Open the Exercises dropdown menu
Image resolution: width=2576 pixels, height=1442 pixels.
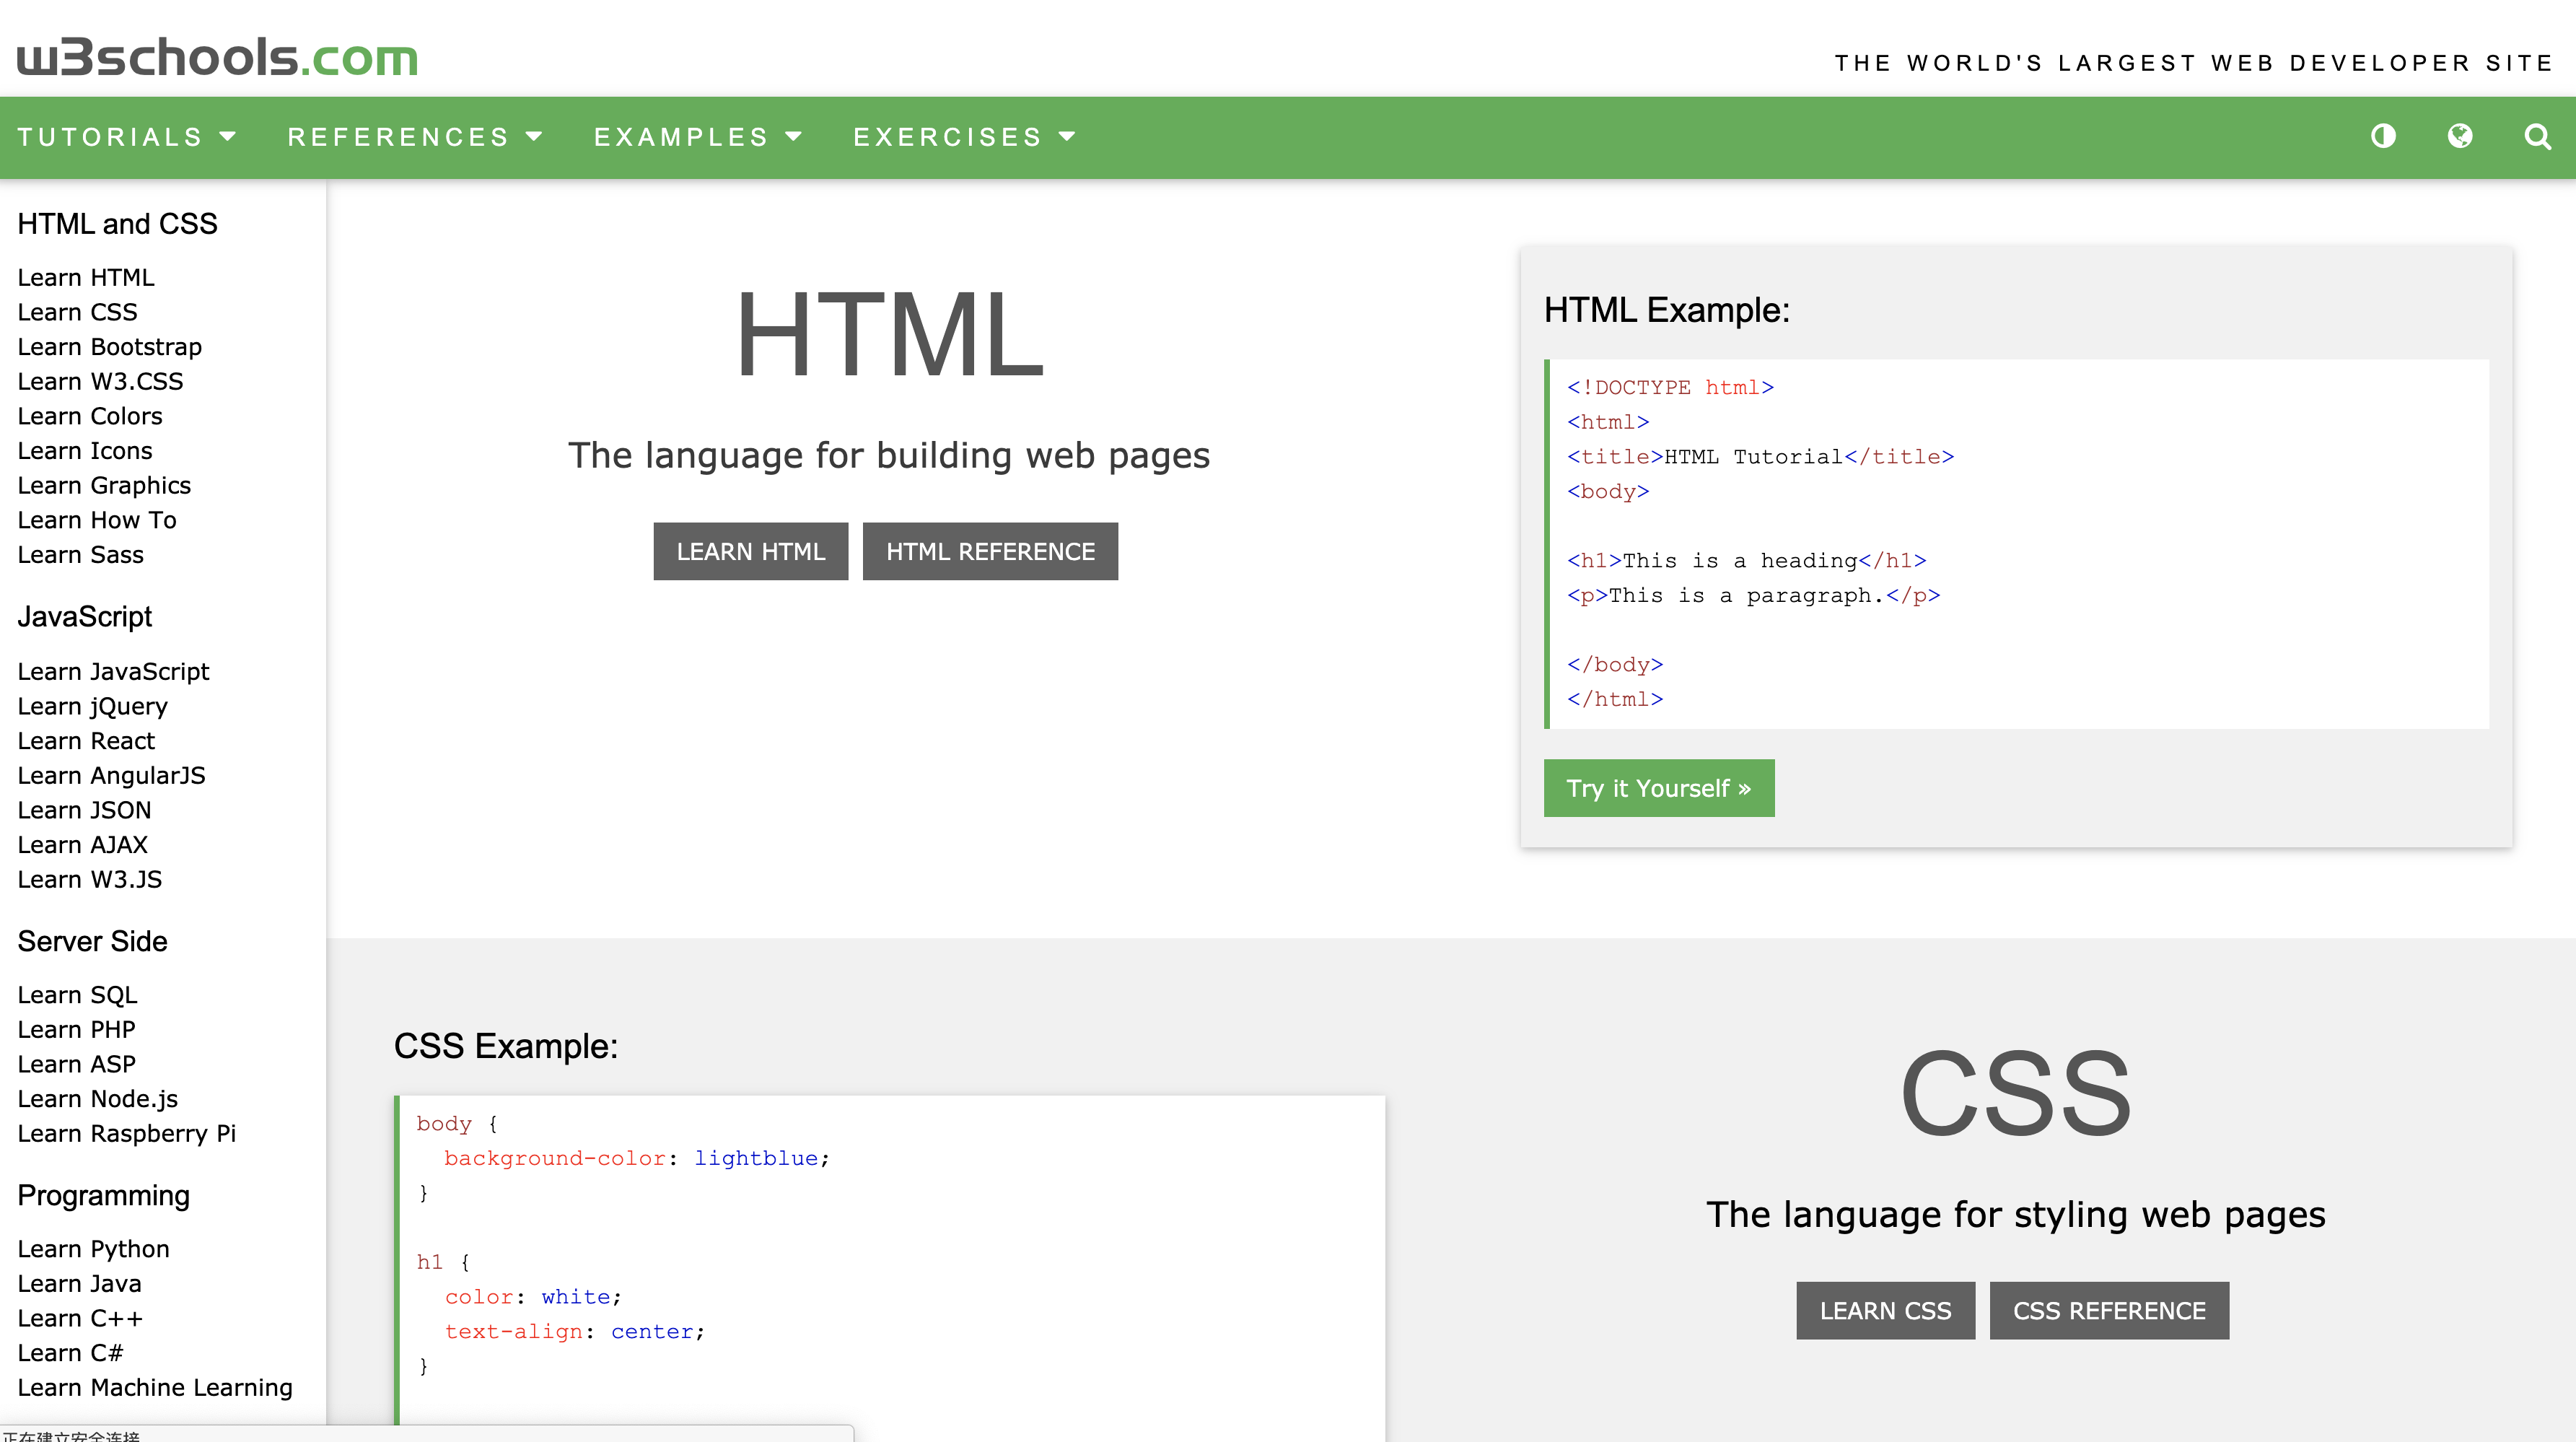pos(963,137)
